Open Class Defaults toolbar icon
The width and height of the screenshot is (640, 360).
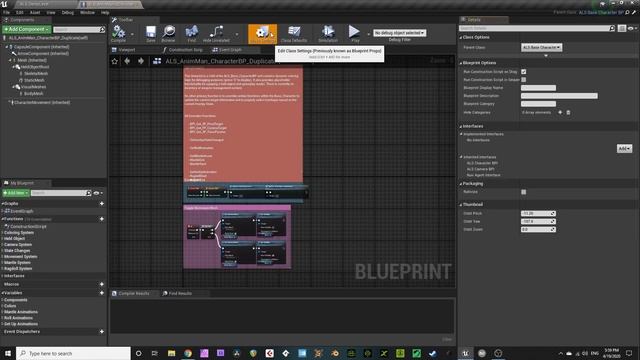[294, 33]
